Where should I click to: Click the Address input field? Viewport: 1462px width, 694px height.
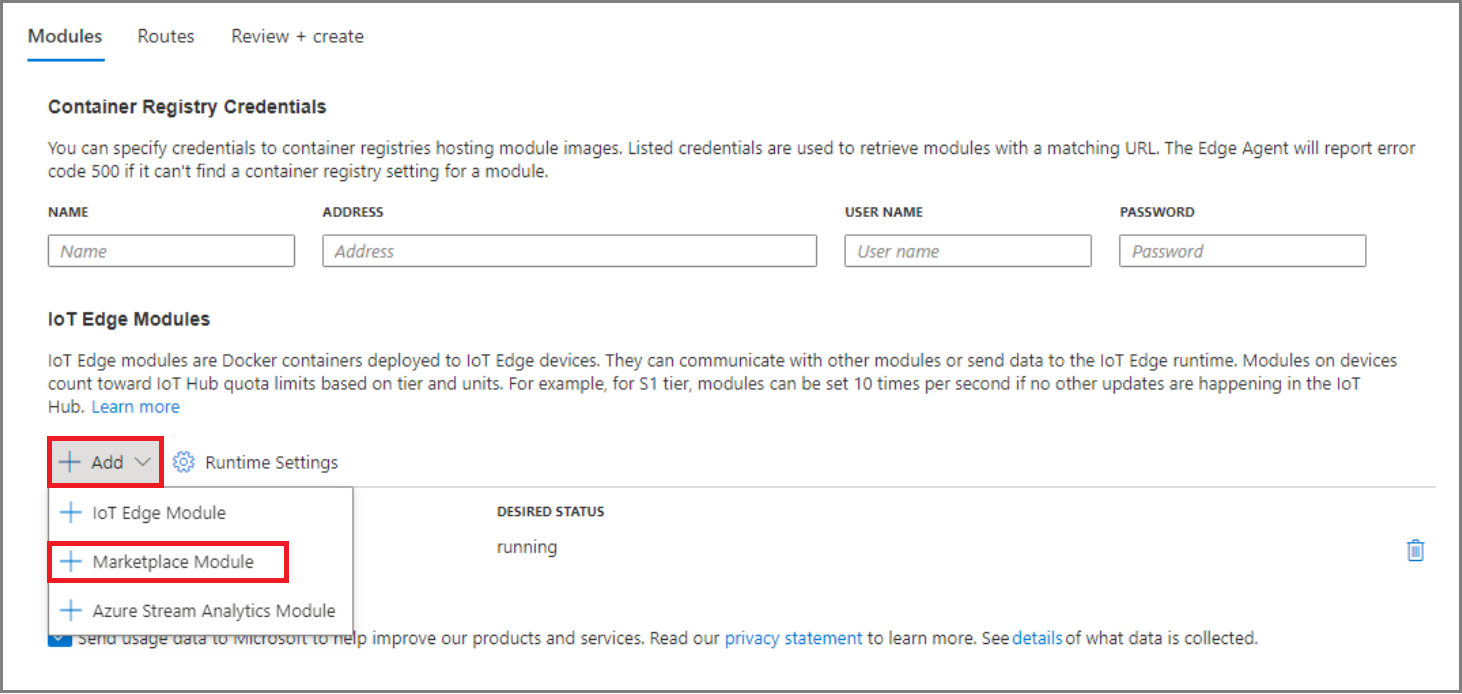point(569,250)
